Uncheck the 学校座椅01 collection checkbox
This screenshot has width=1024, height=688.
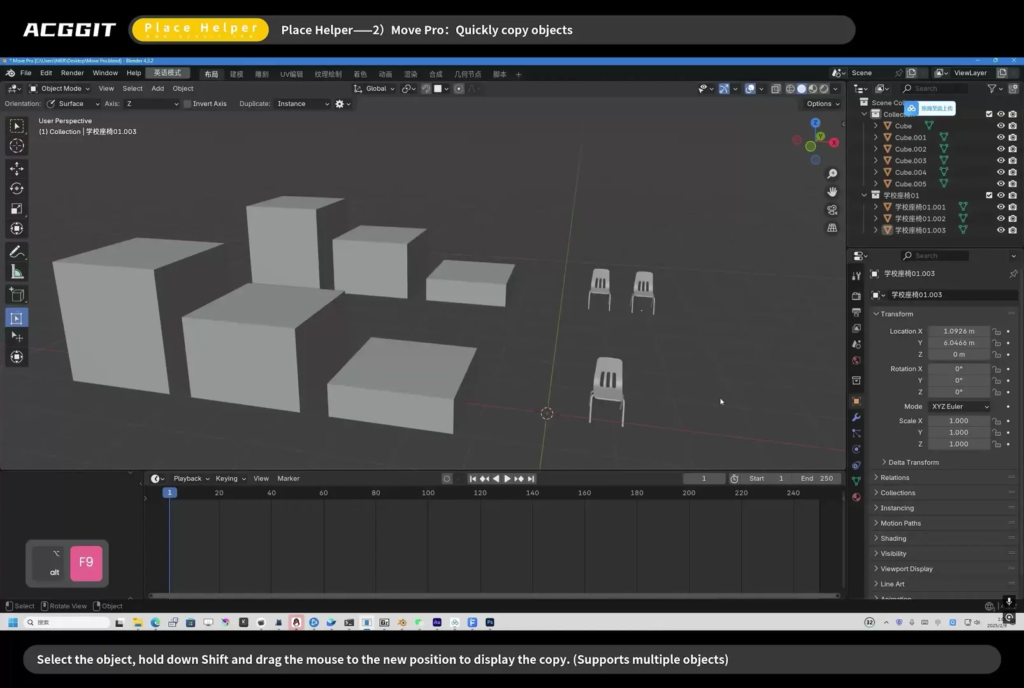(x=989, y=195)
